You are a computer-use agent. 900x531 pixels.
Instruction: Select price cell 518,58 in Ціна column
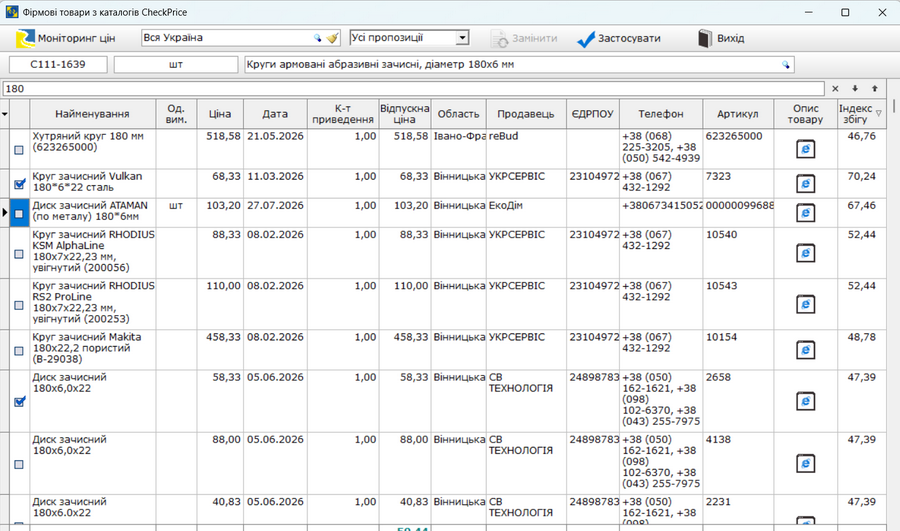point(220,149)
